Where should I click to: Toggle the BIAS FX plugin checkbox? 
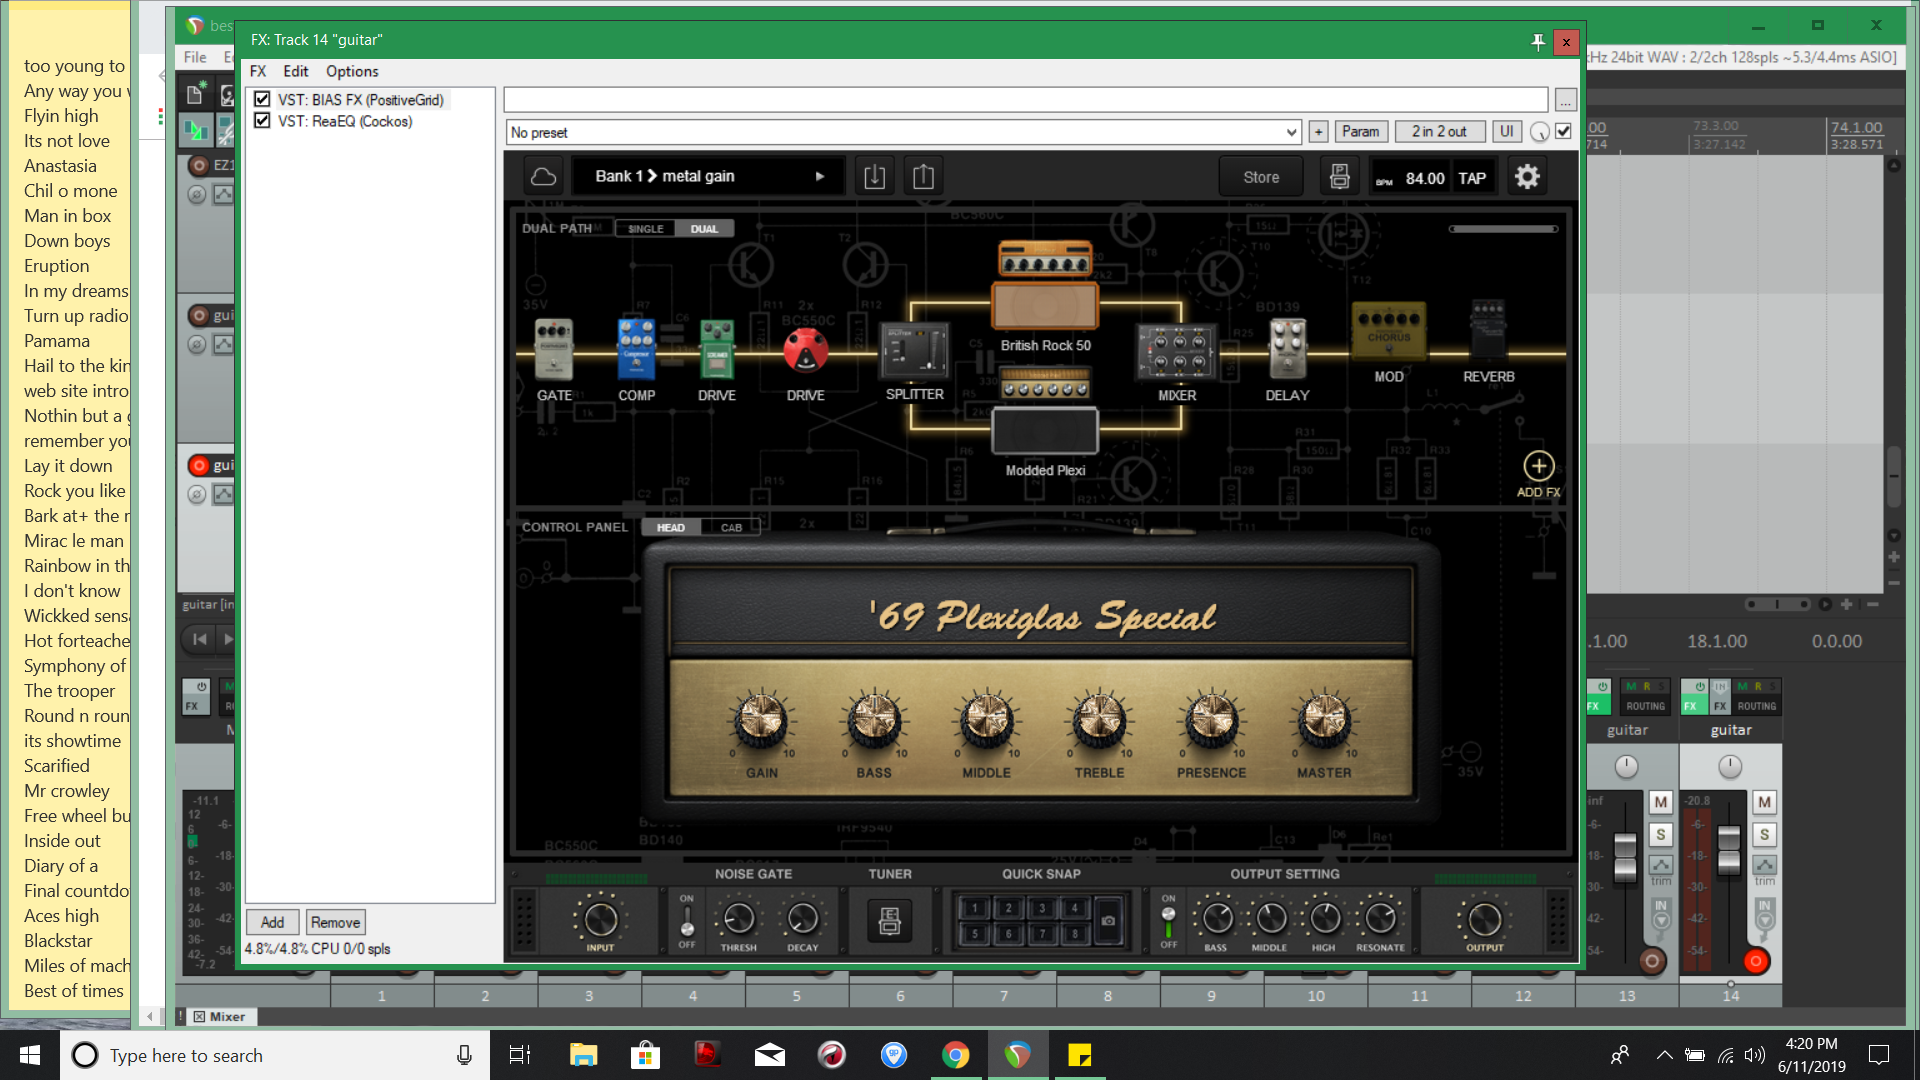(x=262, y=99)
